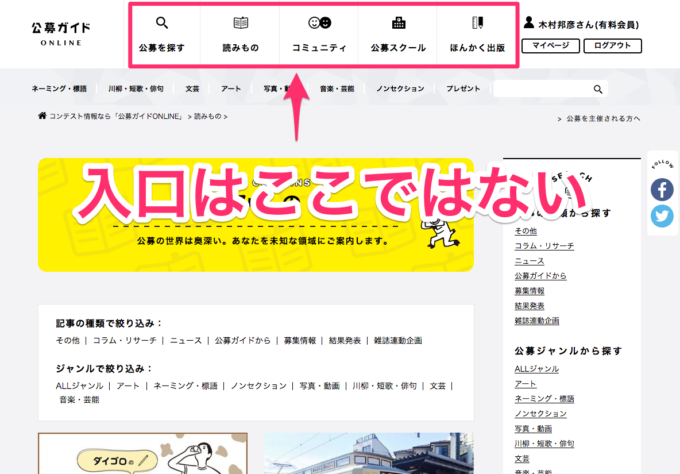Click the 公募ガイド ONLINE logo
Image resolution: width=680 pixels, height=474 pixels.
point(62,34)
